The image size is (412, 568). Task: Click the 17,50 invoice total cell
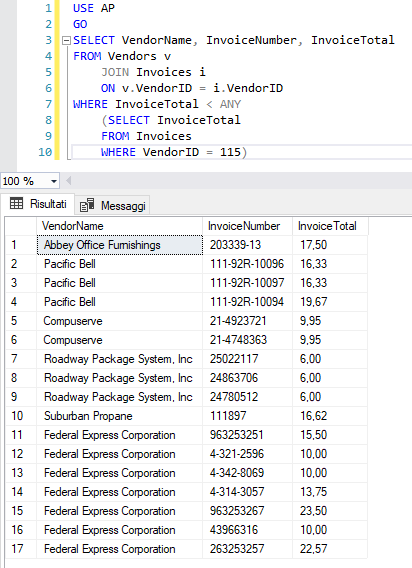(330, 245)
